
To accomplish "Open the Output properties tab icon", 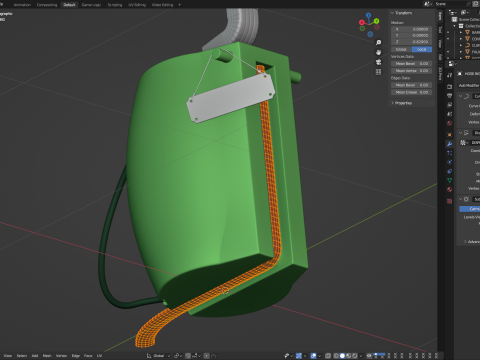I will click(450, 96).
